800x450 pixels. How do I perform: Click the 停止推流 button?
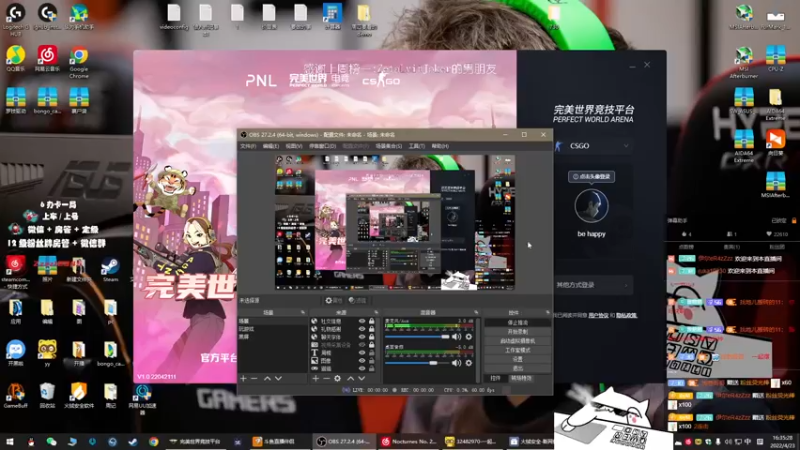pos(517,322)
